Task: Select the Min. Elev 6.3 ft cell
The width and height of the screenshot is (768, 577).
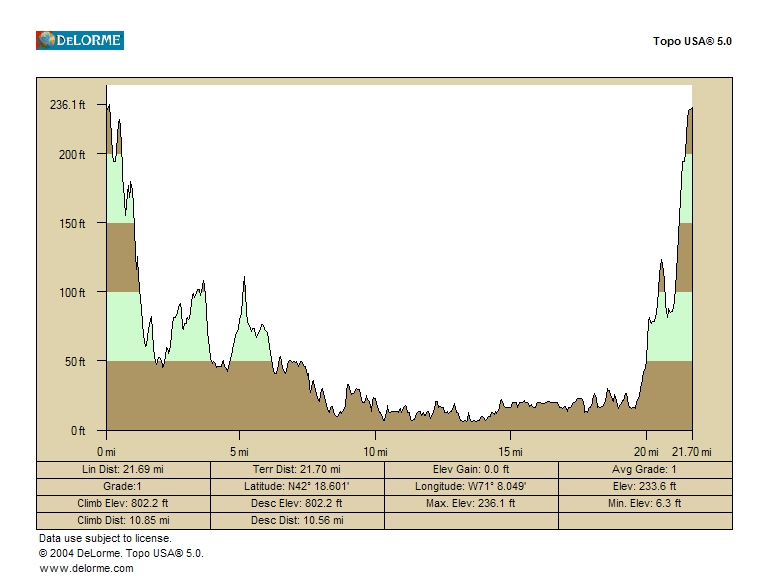Action: [x=645, y=503]
